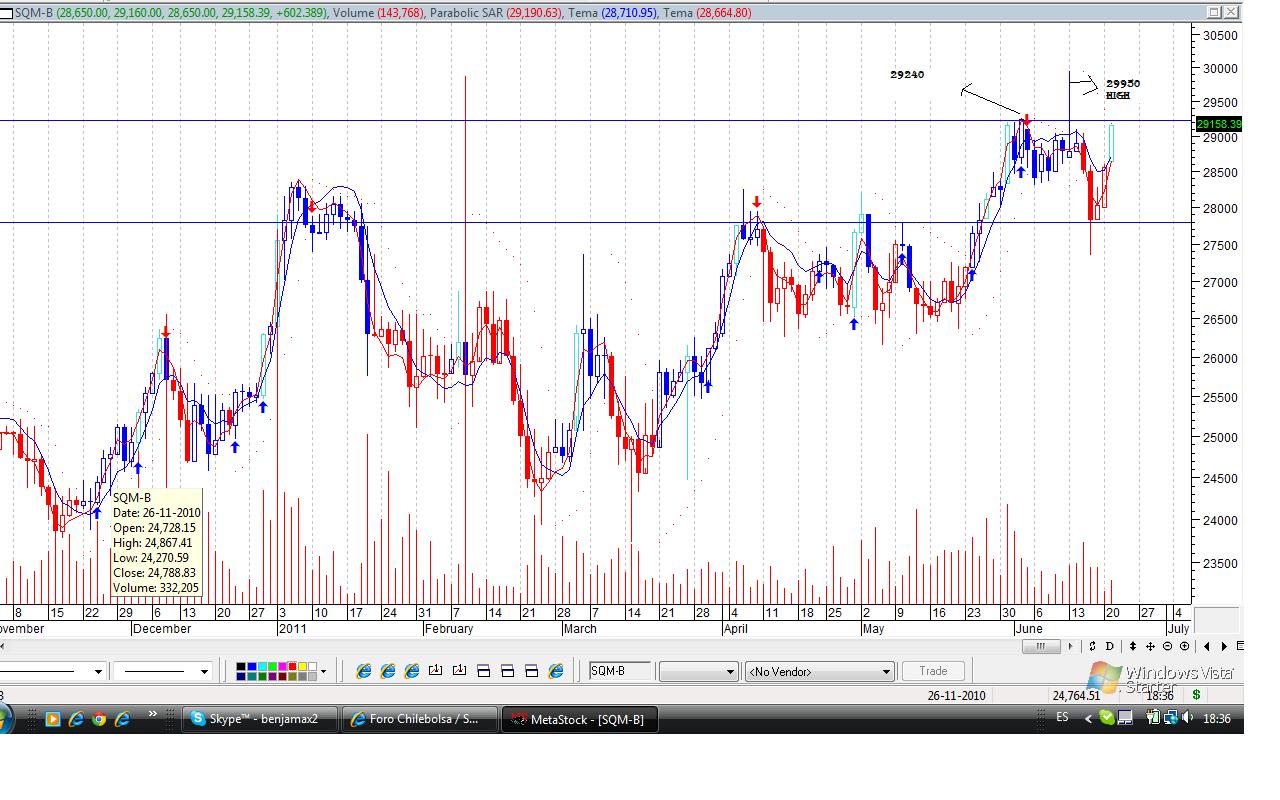Switch to Foro Chilebolsa browser window
The width and height of the screenshot is (1280, 800).
(x=419, y=719)
